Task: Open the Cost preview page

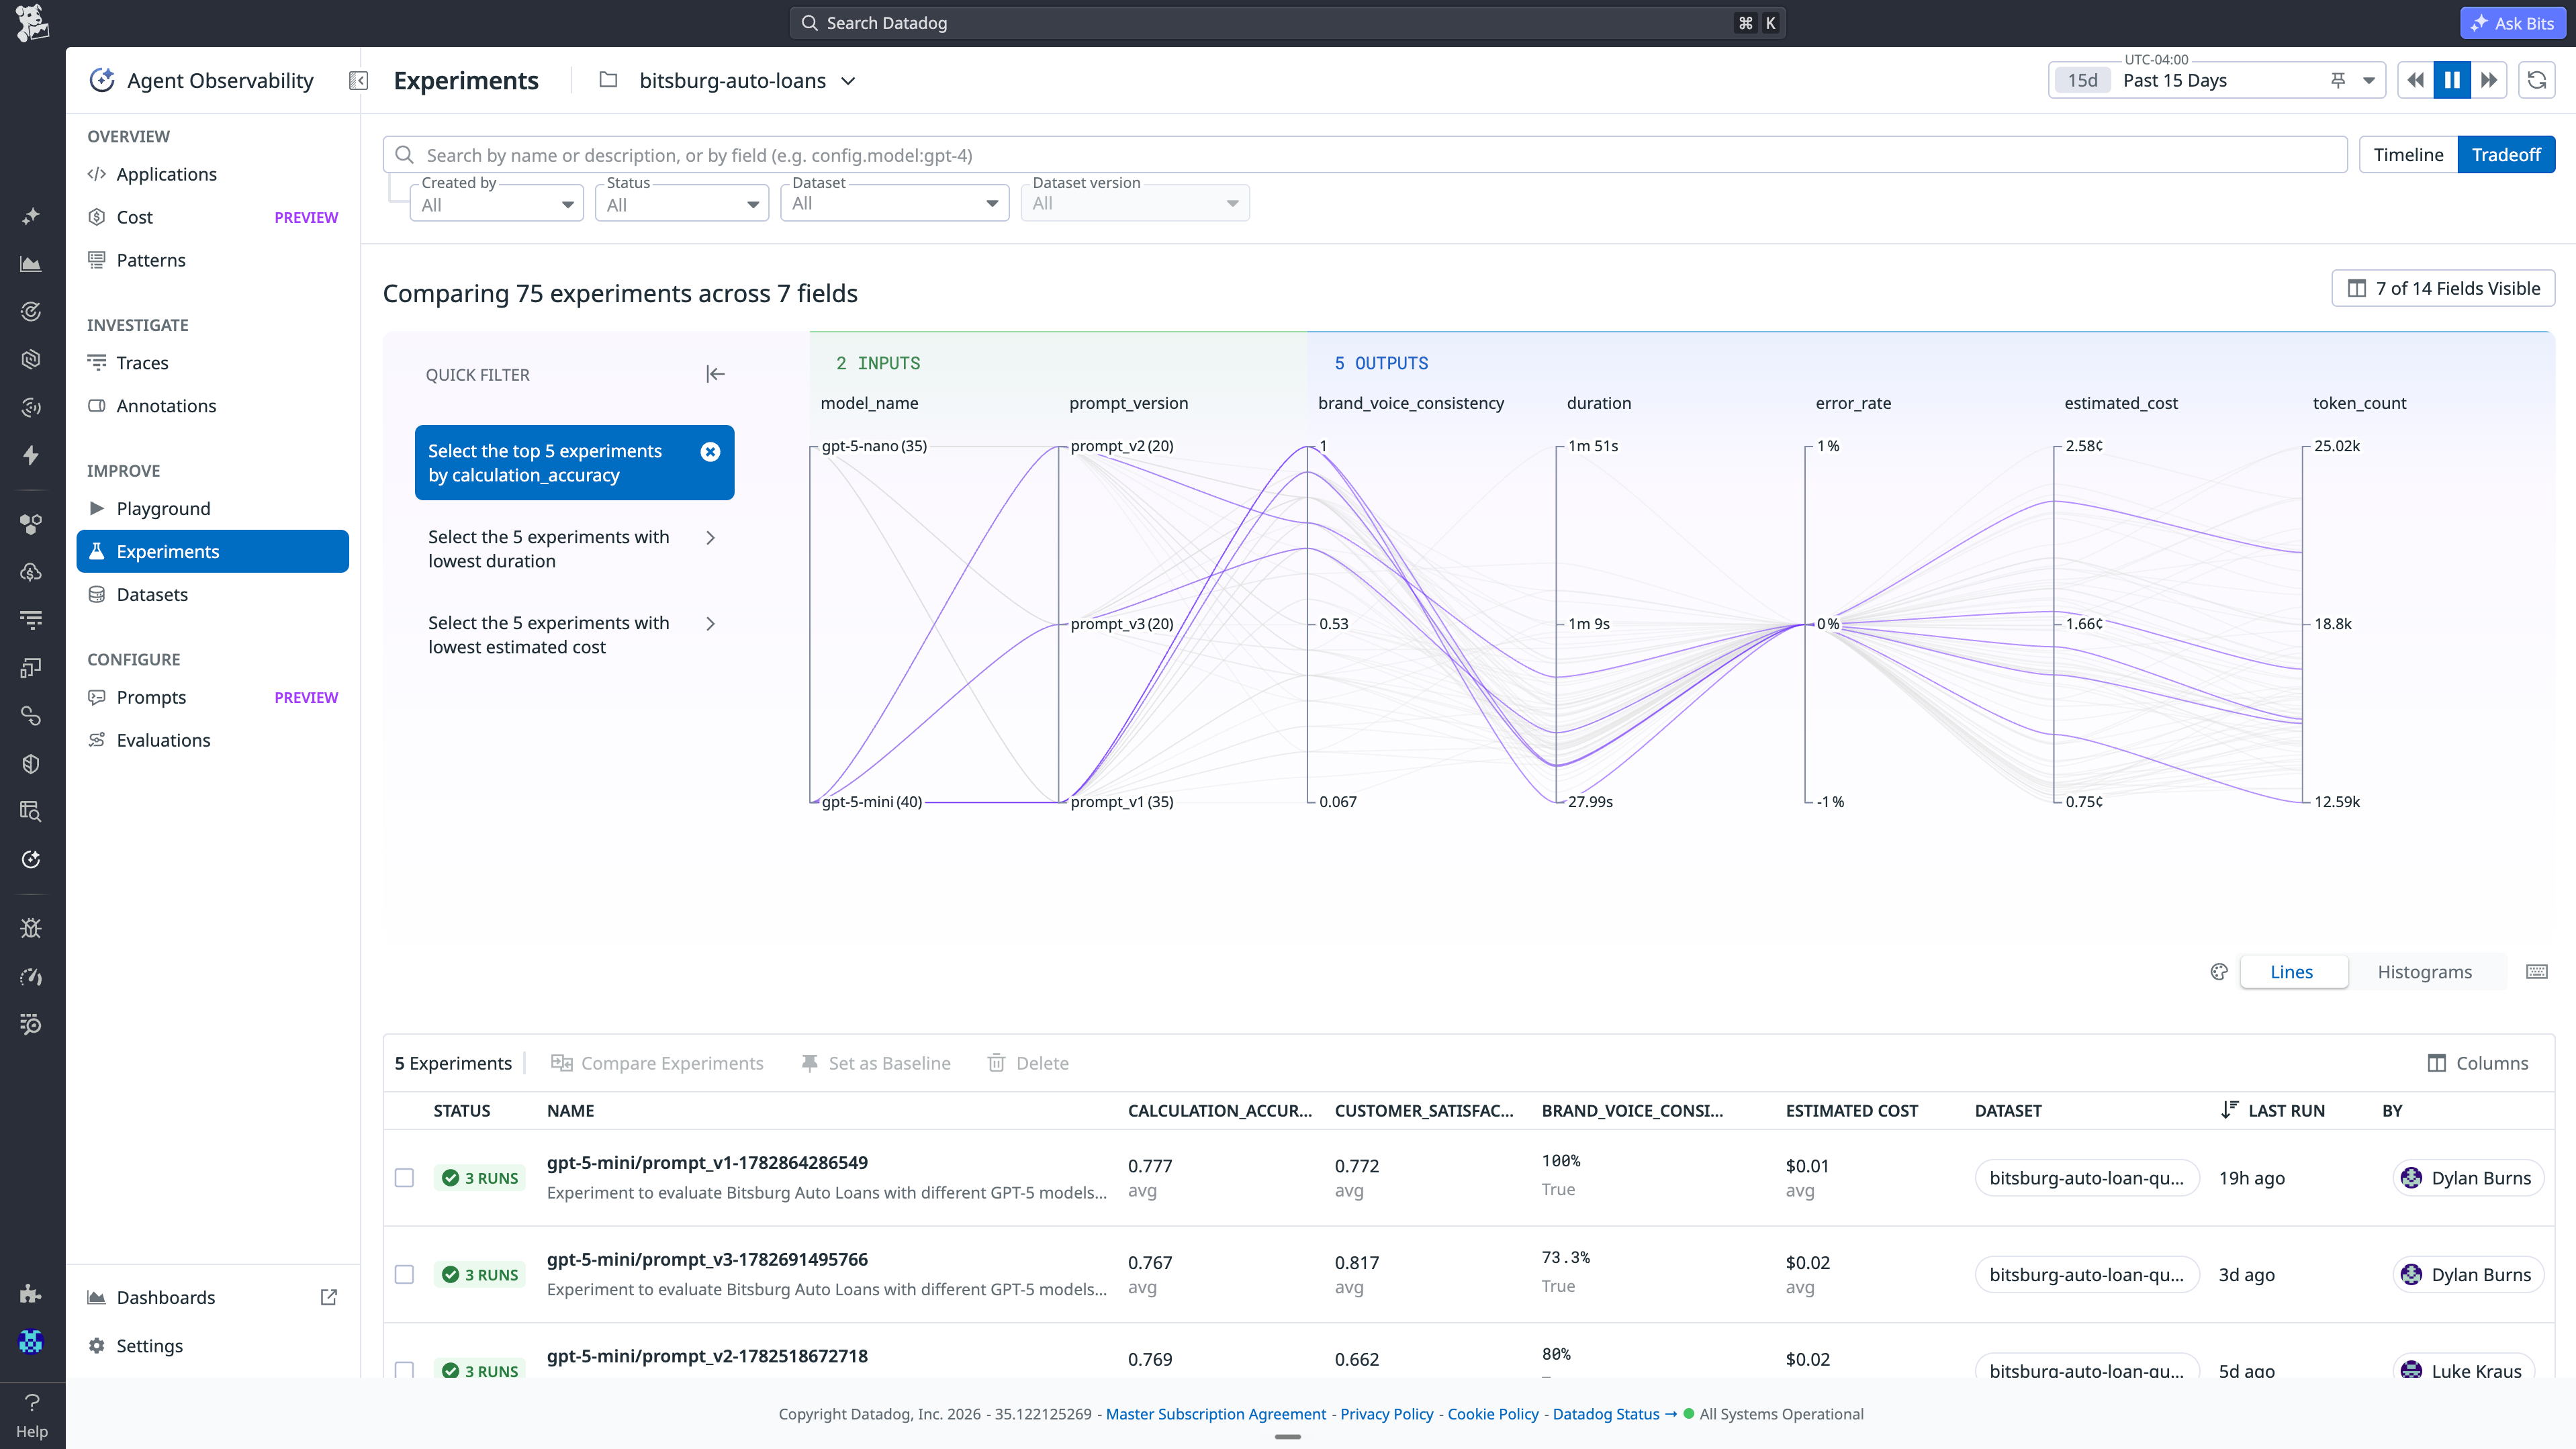Action: (x=213, y=217)
